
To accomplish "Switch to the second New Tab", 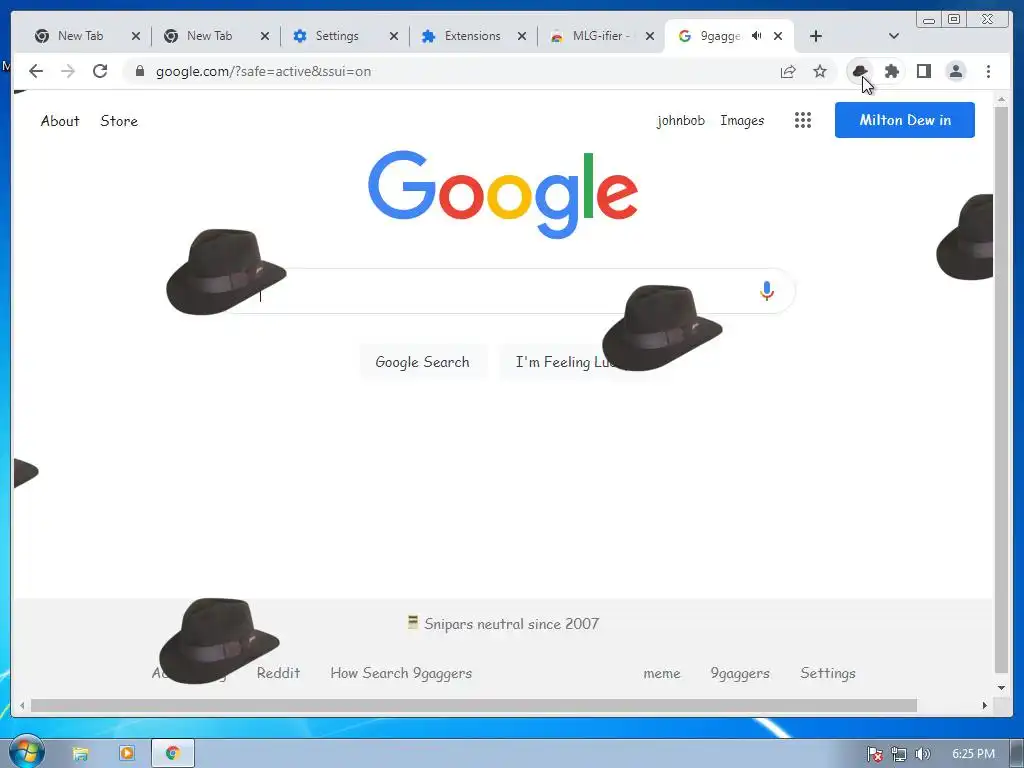I will (x=209, y=36).
